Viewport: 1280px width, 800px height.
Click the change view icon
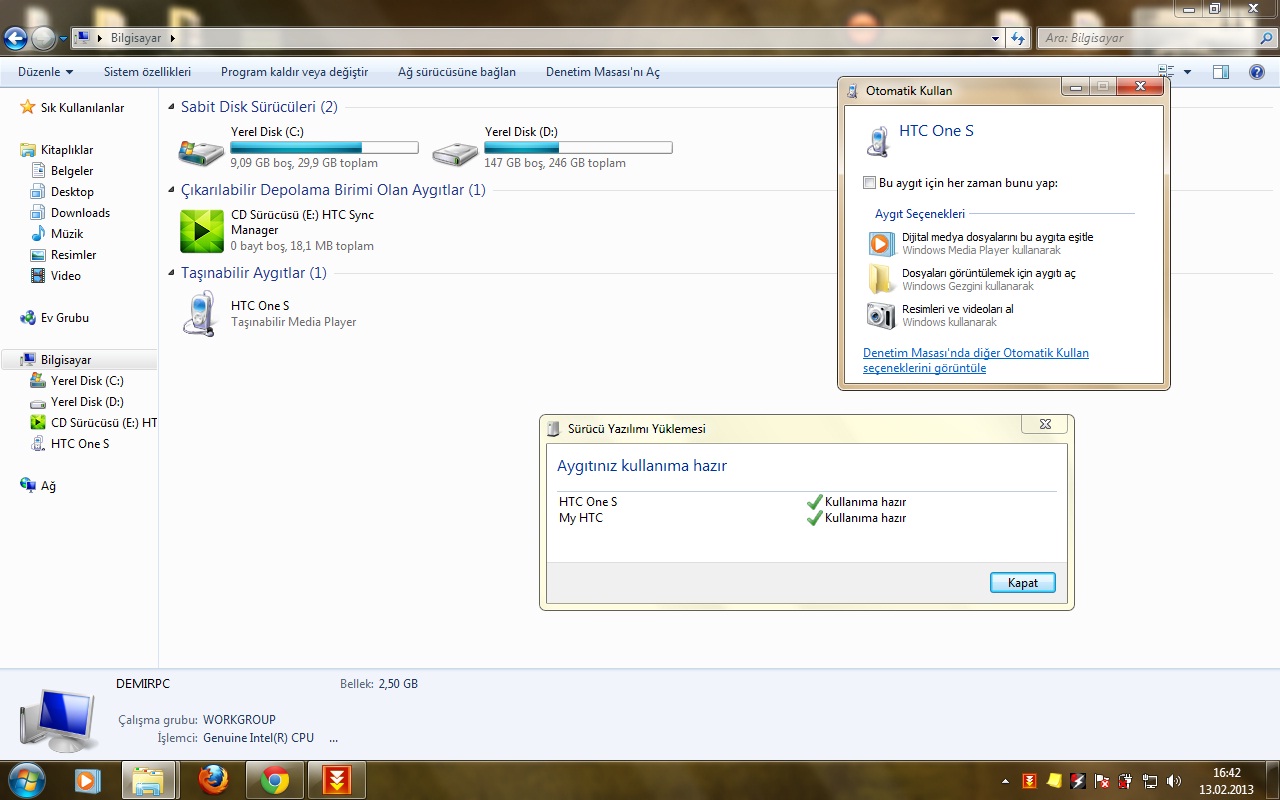[1167, 72]
